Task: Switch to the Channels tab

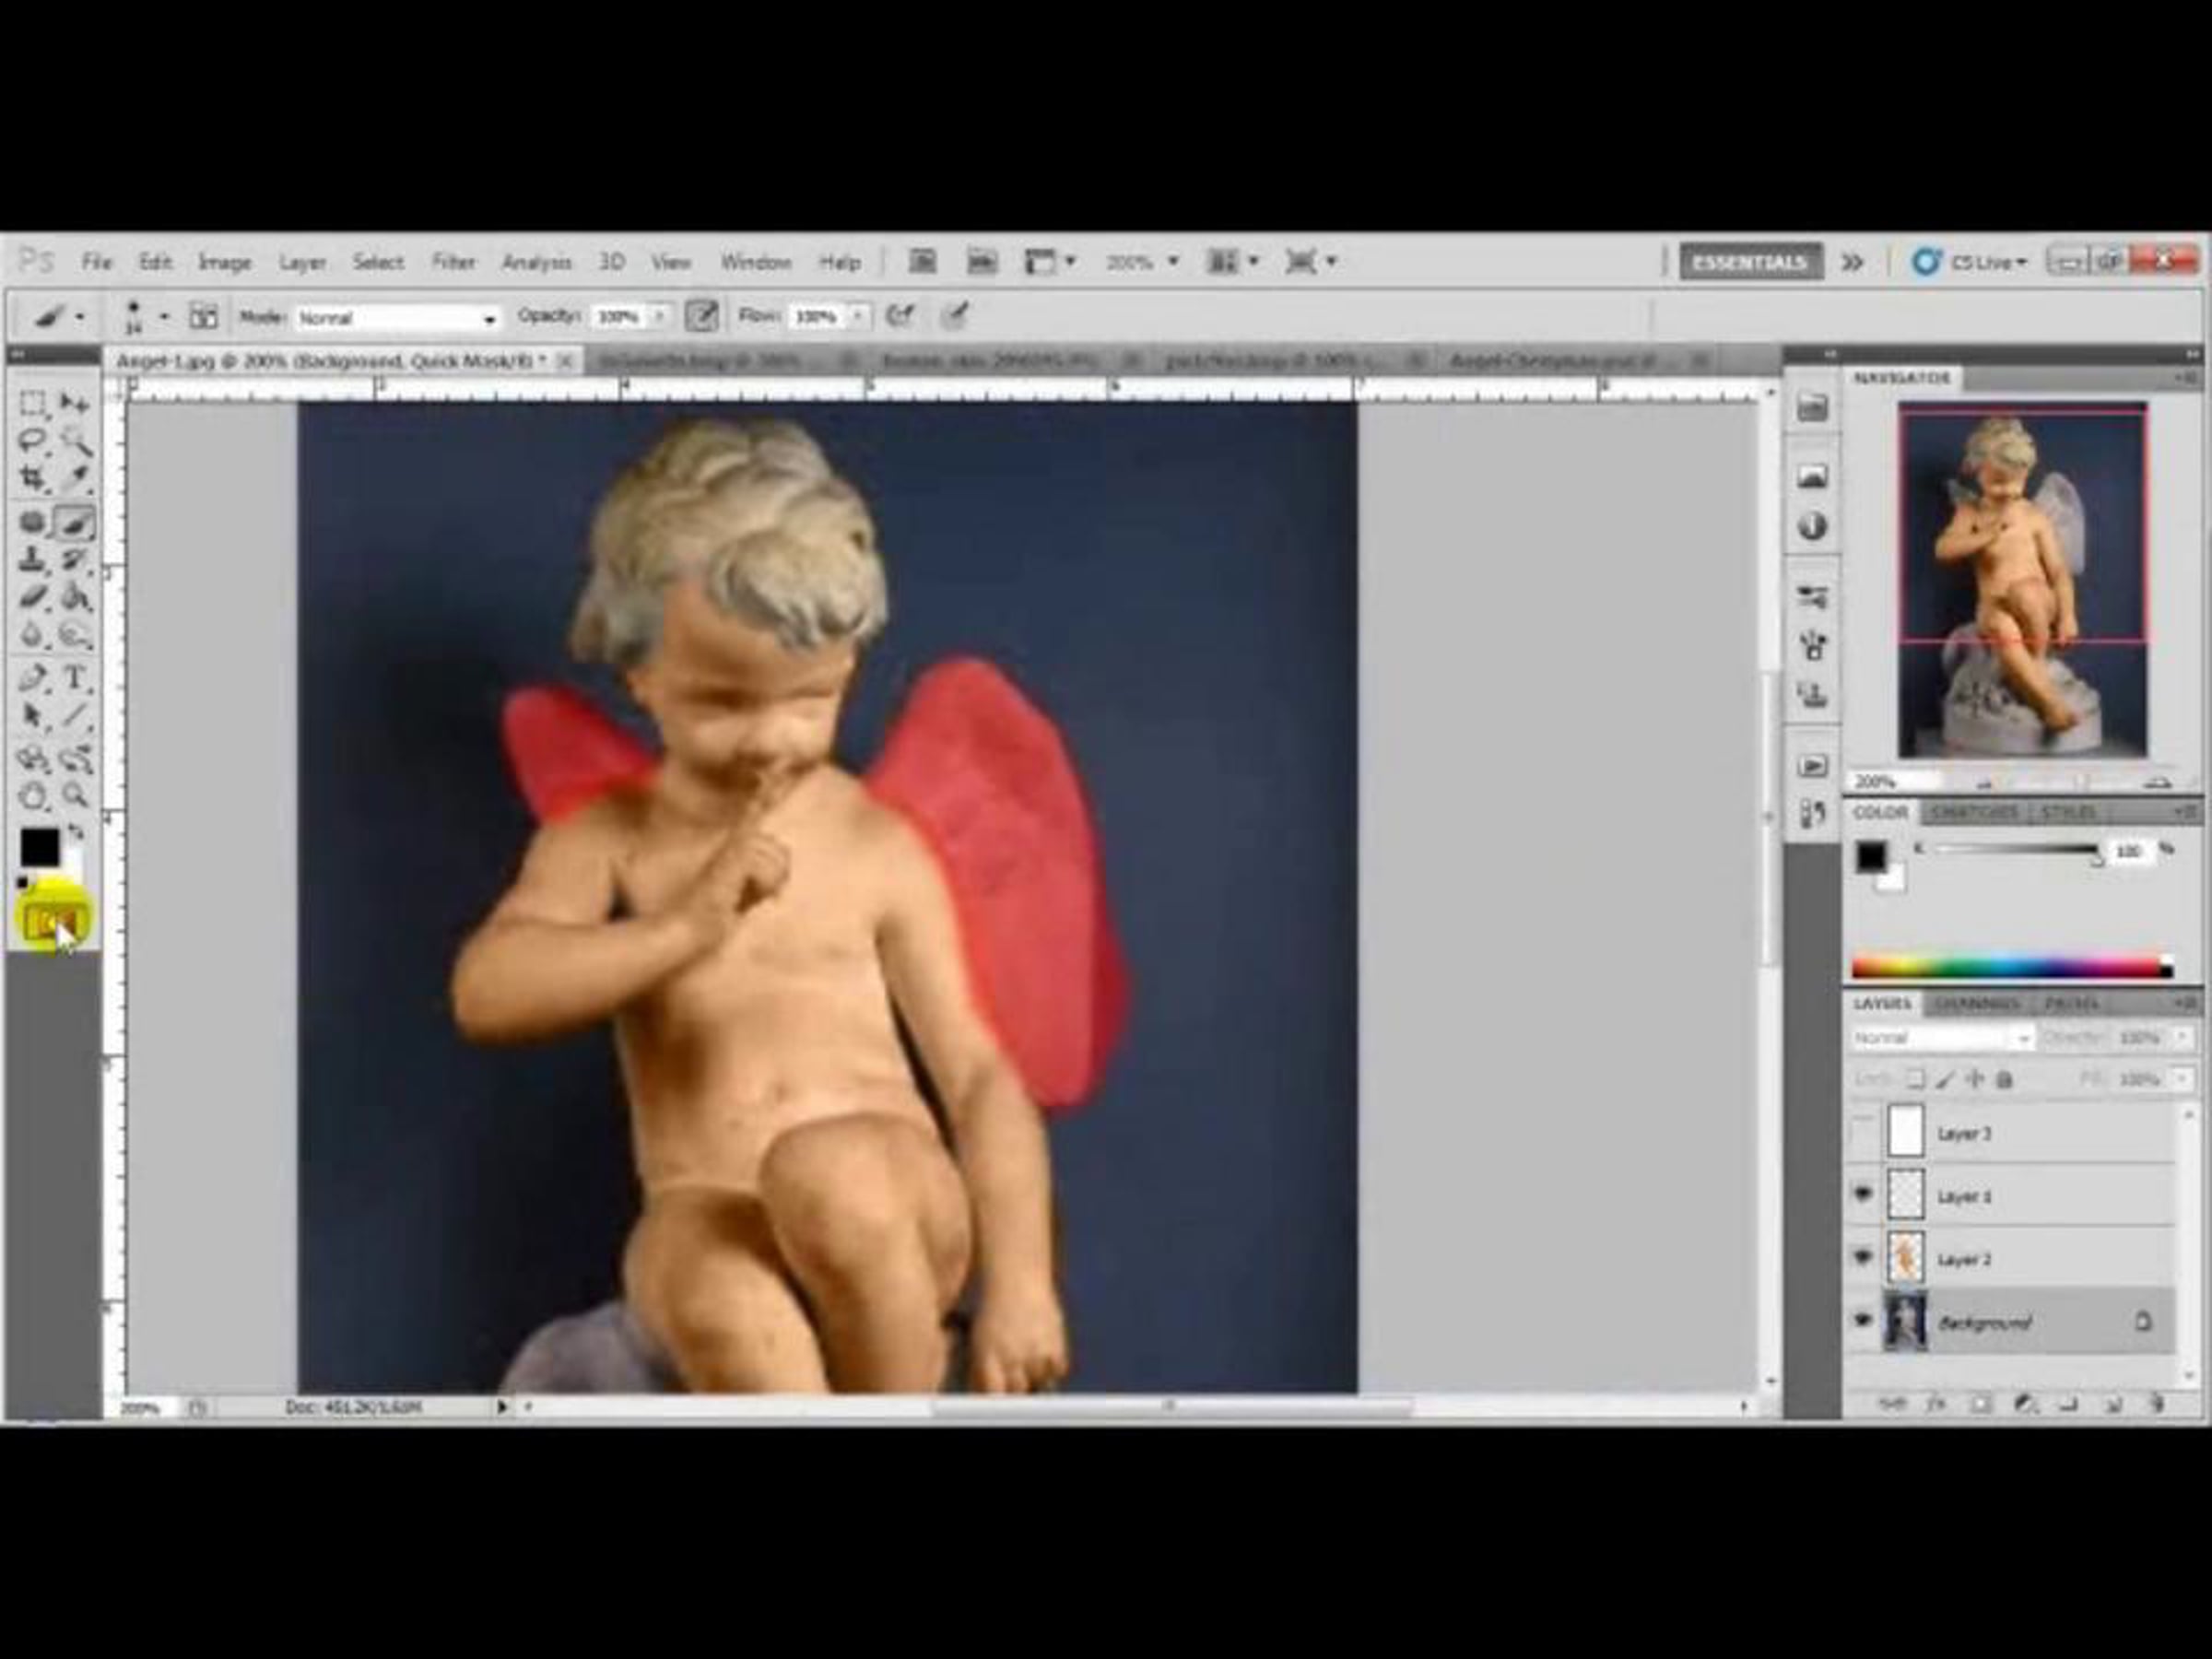Action: point(1976,1003)
